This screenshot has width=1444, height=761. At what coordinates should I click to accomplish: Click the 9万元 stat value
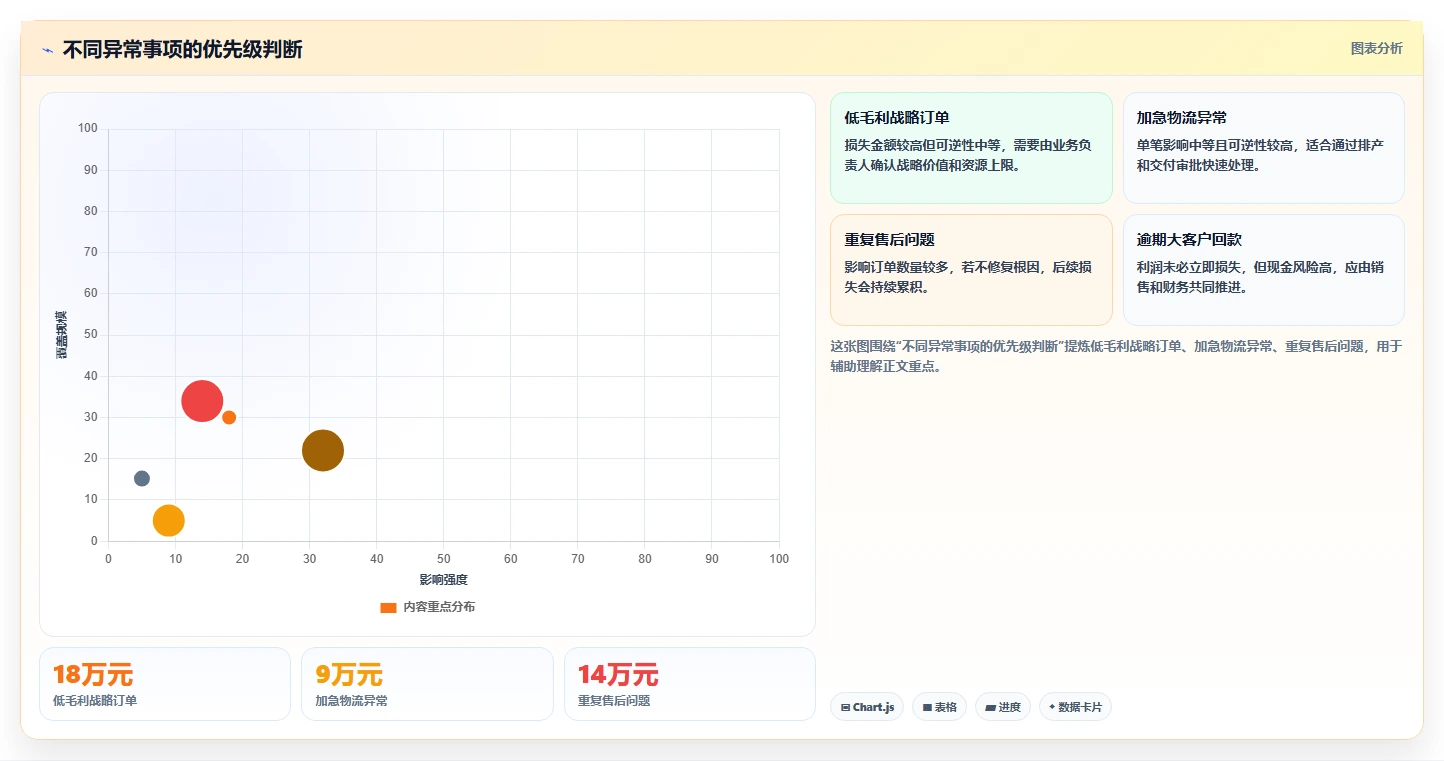pyautogui.click(x=349, y=675)
